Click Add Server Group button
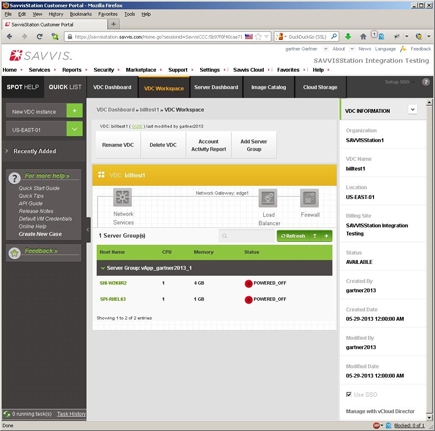 click(x=254, y=145)
